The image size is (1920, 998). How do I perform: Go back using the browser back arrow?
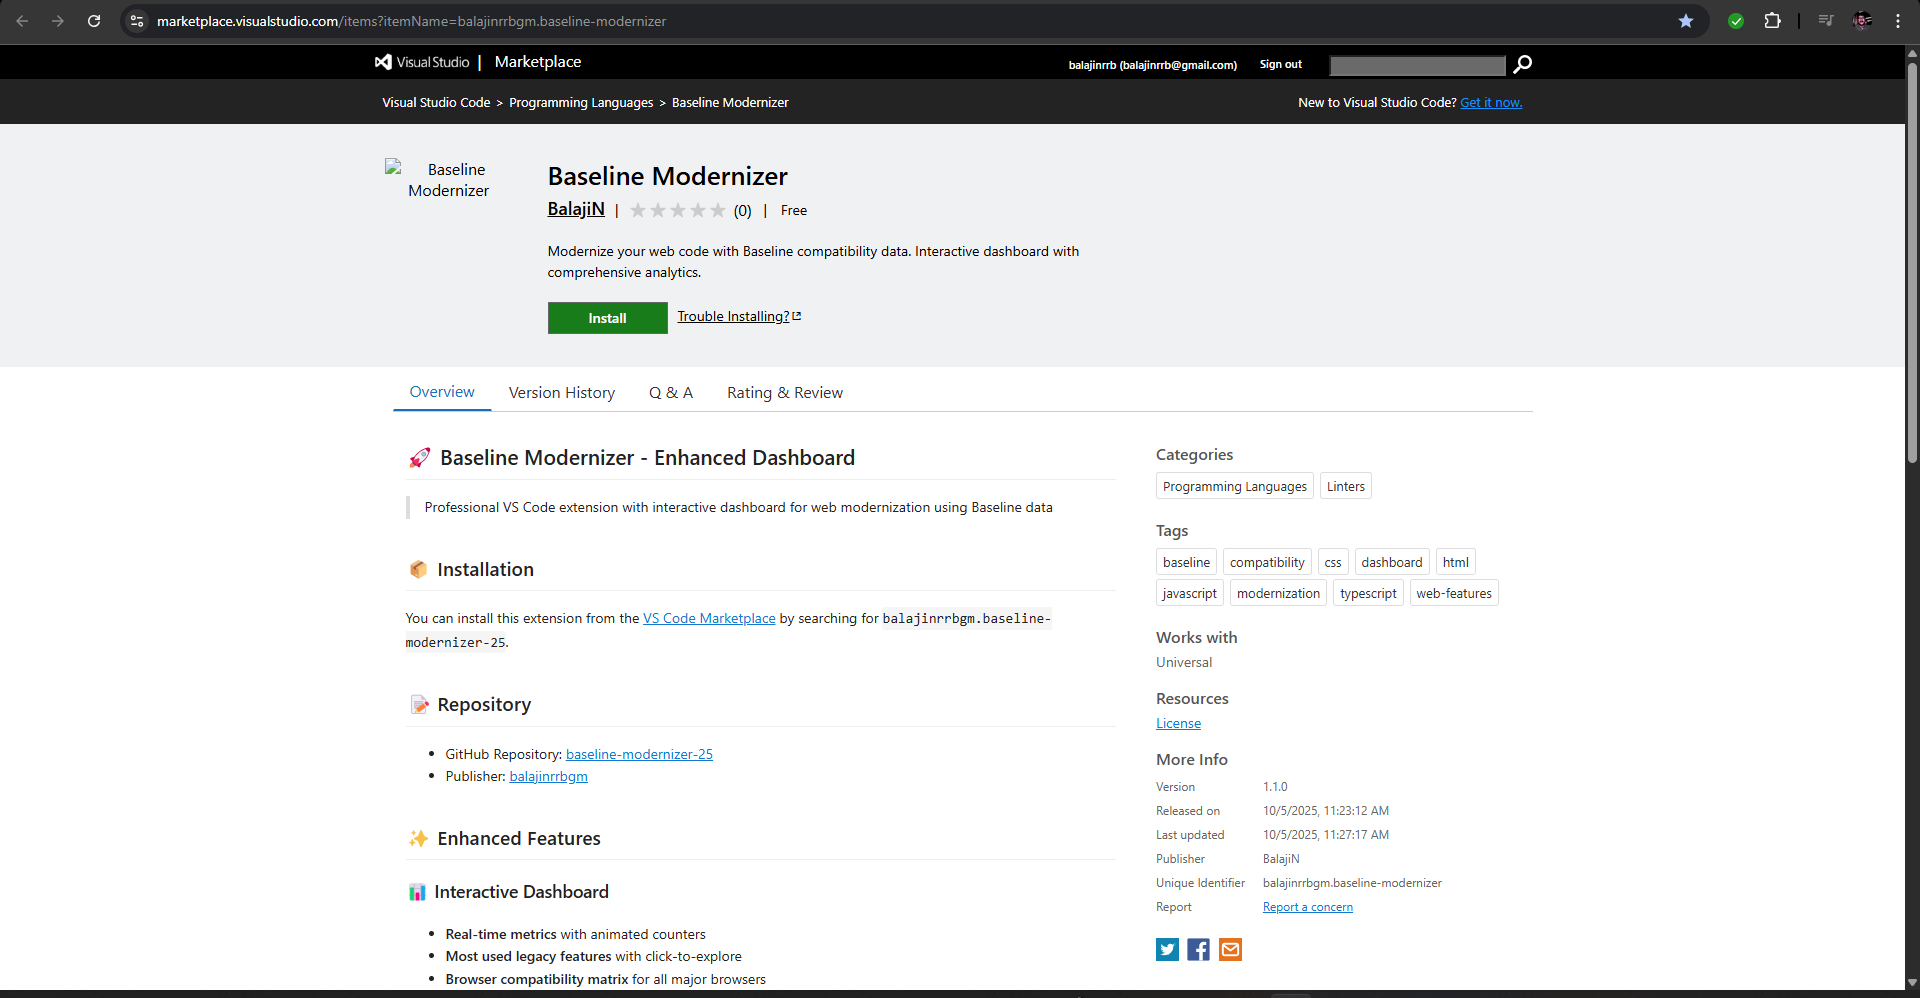(22, 21)
